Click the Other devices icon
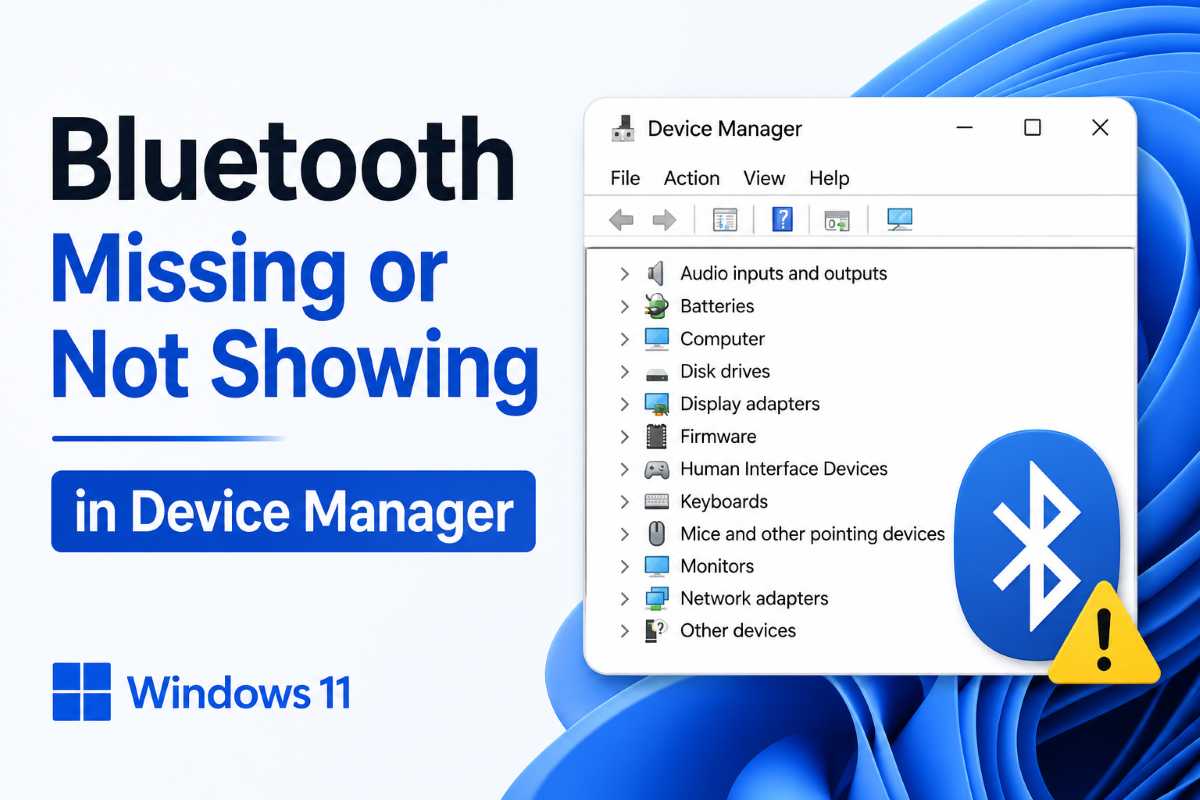Screen dimensions: 1200x800 click(656, 630)
